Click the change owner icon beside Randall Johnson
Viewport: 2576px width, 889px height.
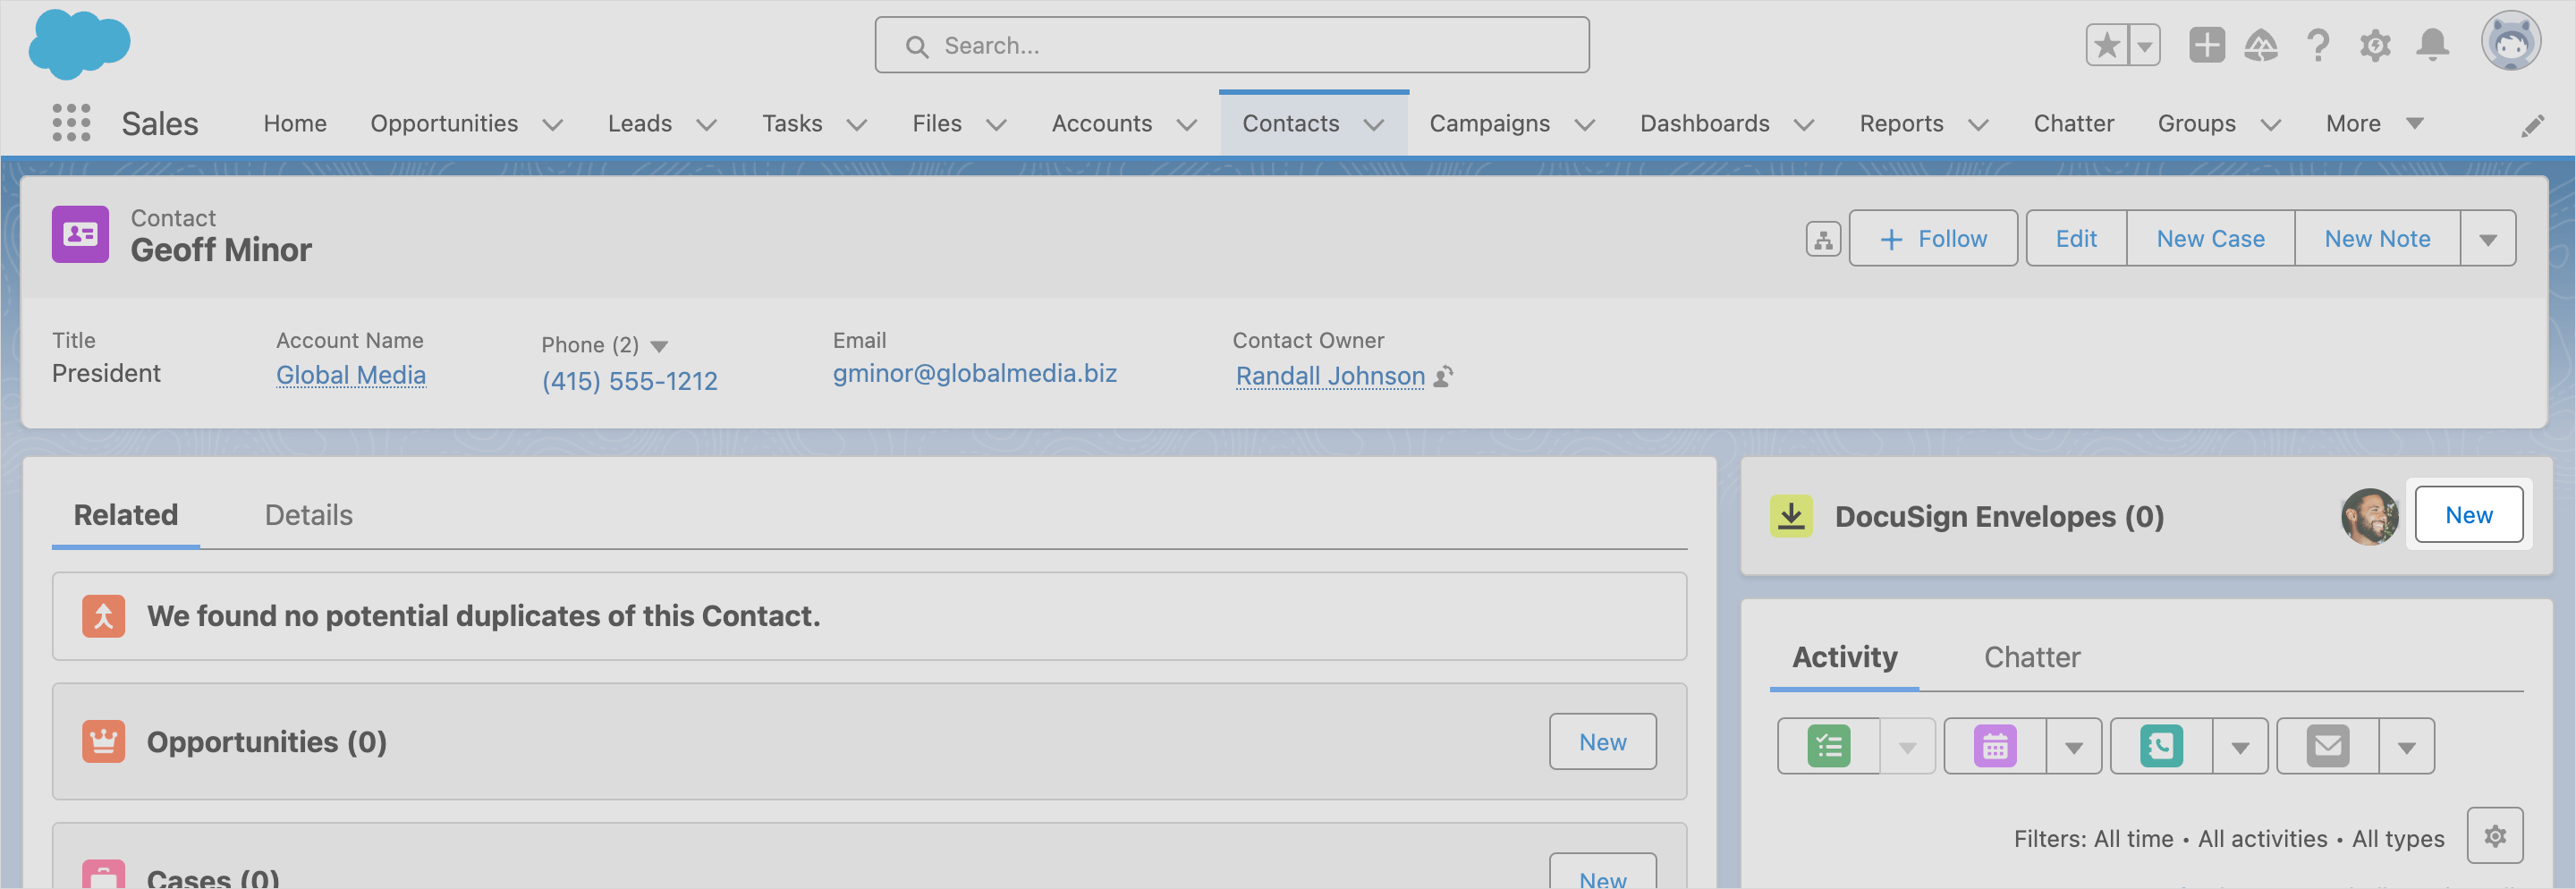click(x=1443, y=377)
